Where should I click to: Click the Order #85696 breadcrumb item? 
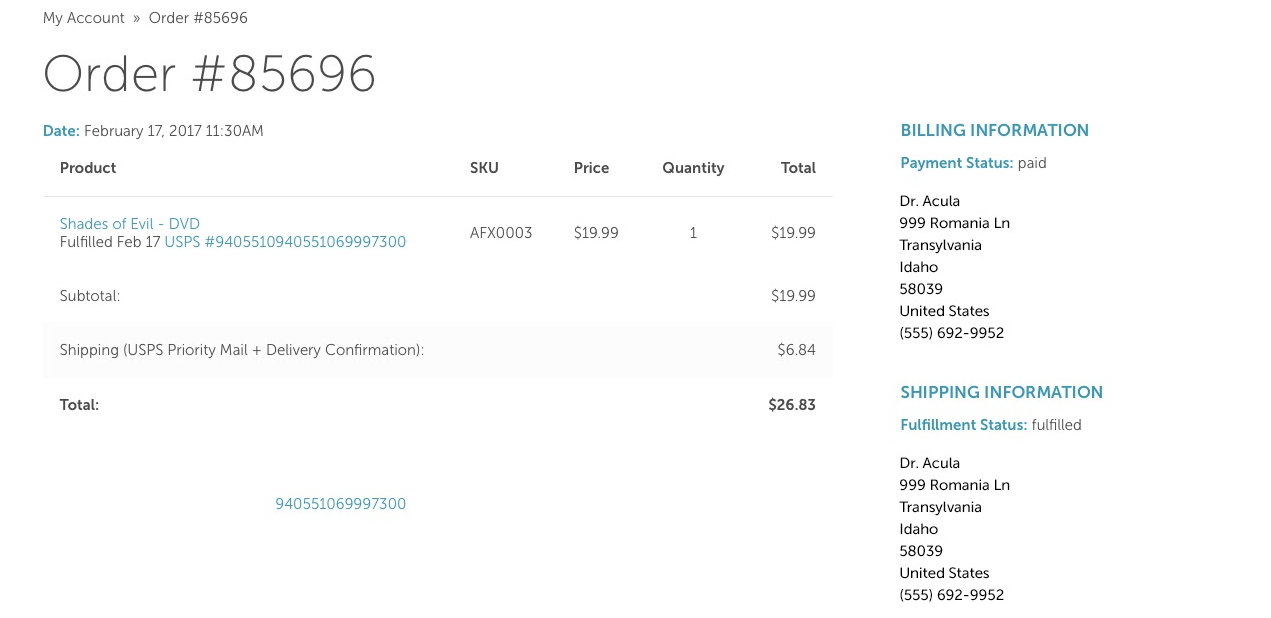point(198,18)
